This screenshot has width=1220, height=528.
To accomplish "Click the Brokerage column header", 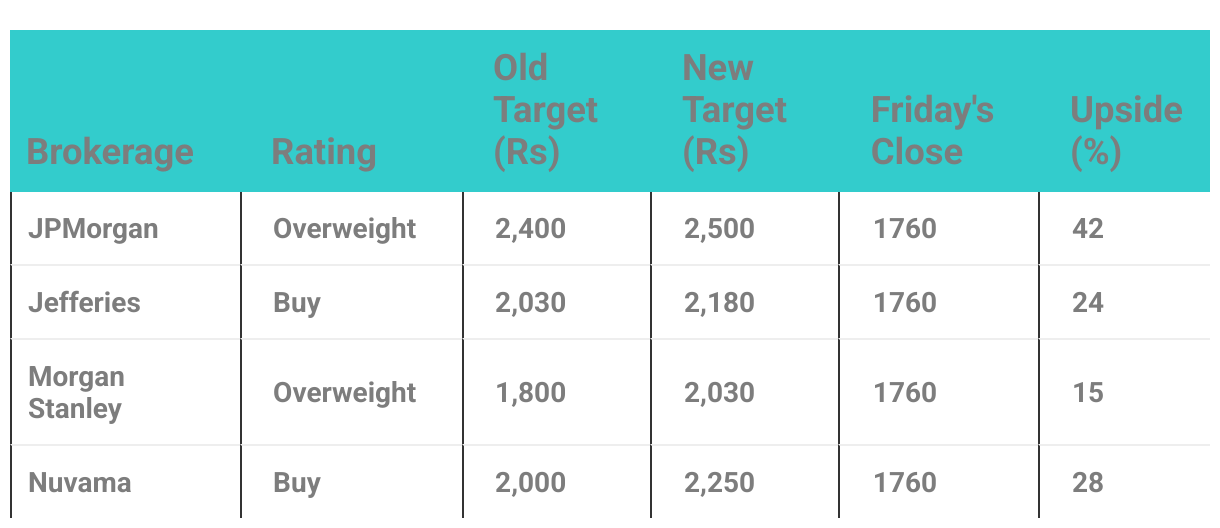I will [110, 152].
